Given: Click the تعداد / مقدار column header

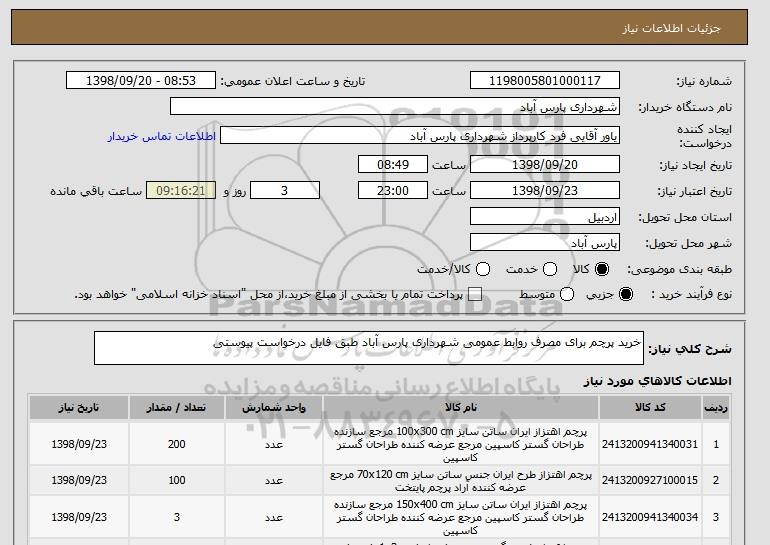Looking at the screenshot, I should tap(177, 408).
